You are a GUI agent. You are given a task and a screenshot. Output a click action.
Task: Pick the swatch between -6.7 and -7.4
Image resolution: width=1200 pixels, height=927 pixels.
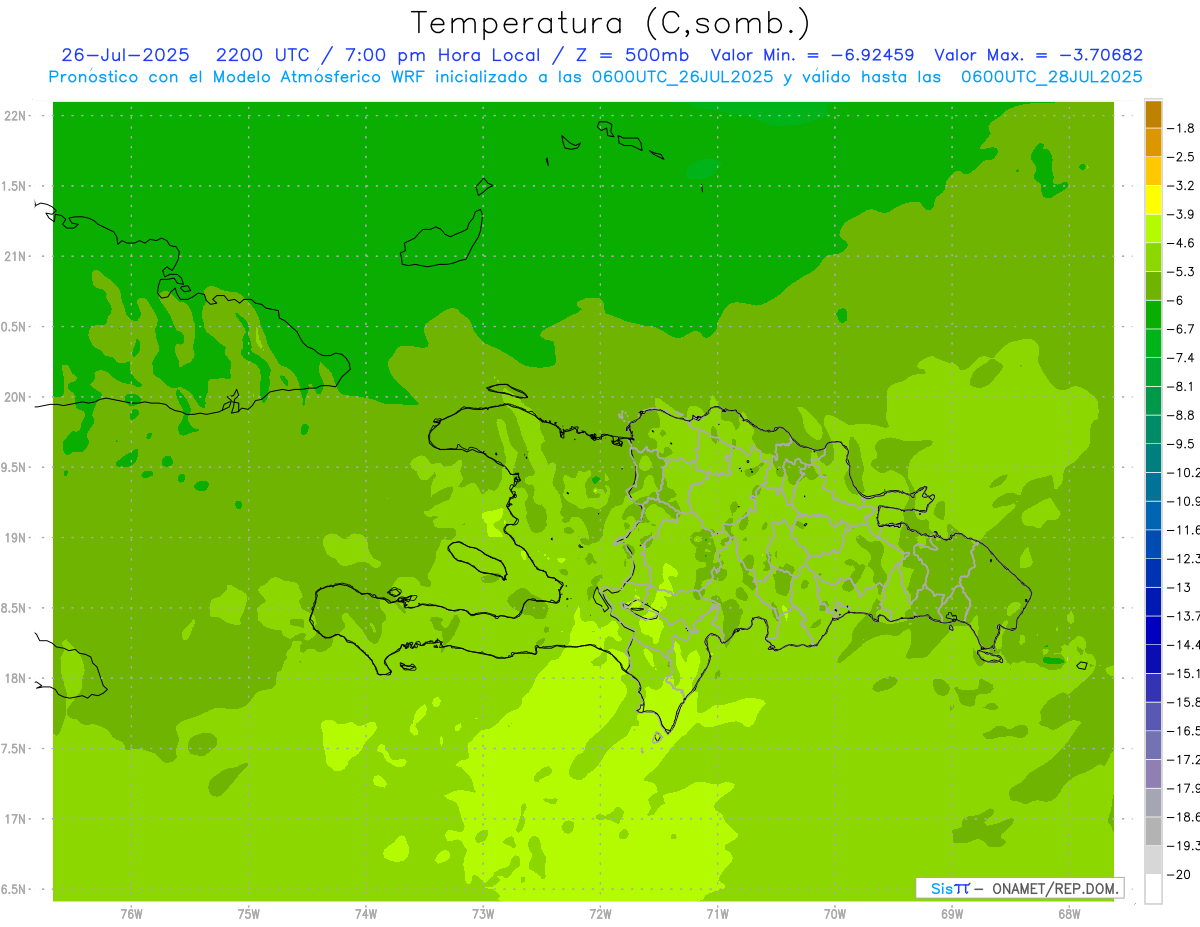click(x=1153, y=343)
